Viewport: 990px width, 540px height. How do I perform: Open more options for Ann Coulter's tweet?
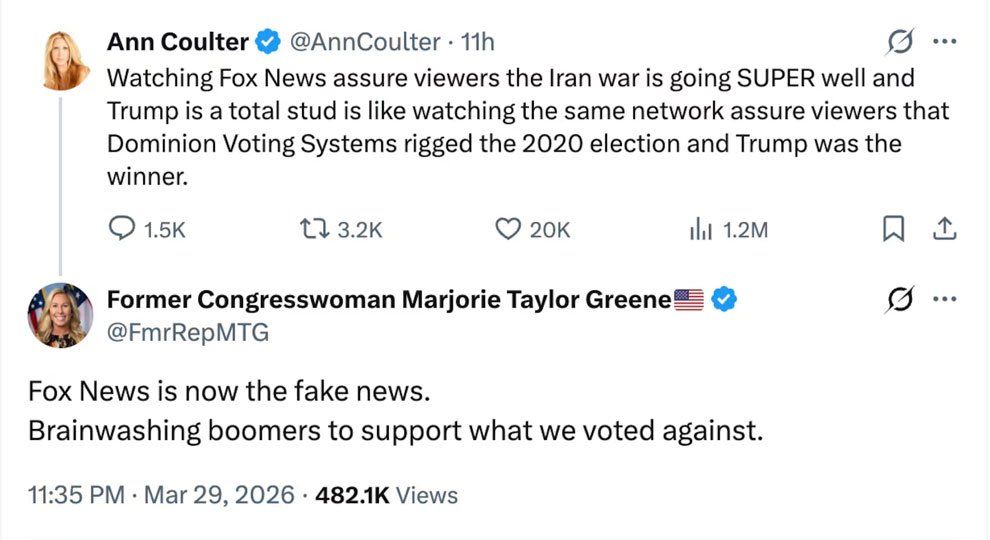point(943,42)
